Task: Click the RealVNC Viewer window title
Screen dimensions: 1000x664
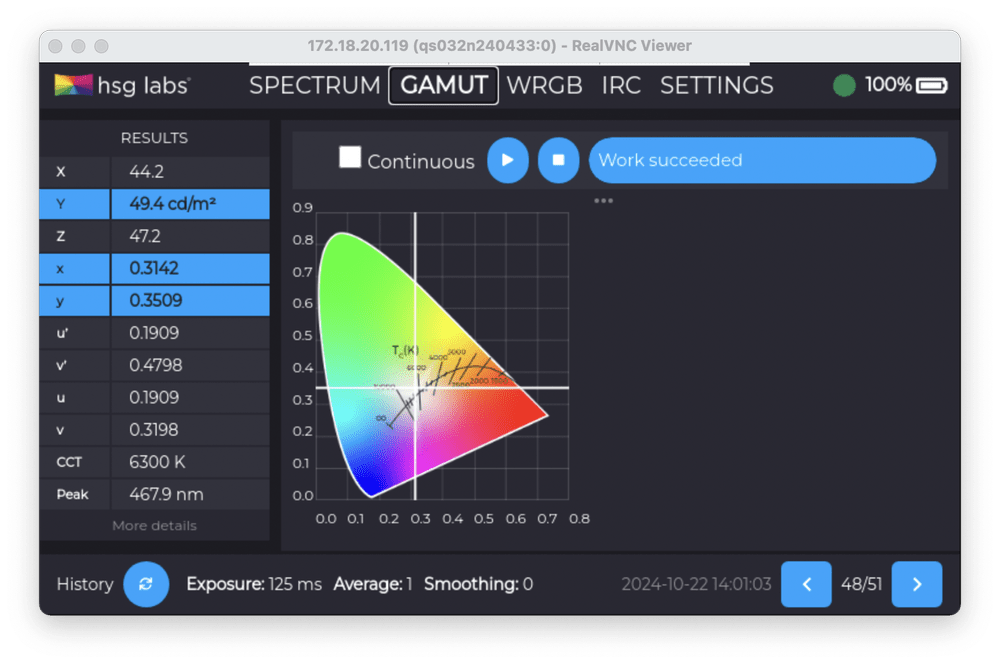Action: pos(499,46)
